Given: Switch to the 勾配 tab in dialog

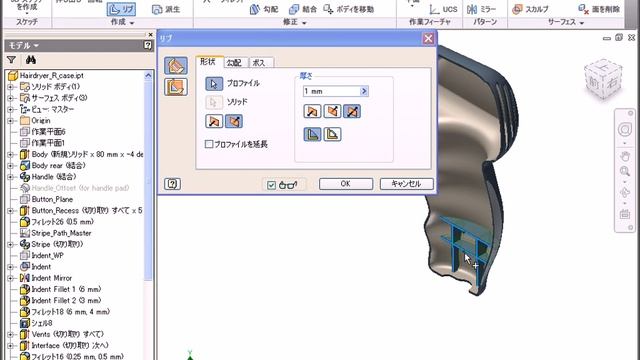Looking at the screenshot, I should pos(234,62).
